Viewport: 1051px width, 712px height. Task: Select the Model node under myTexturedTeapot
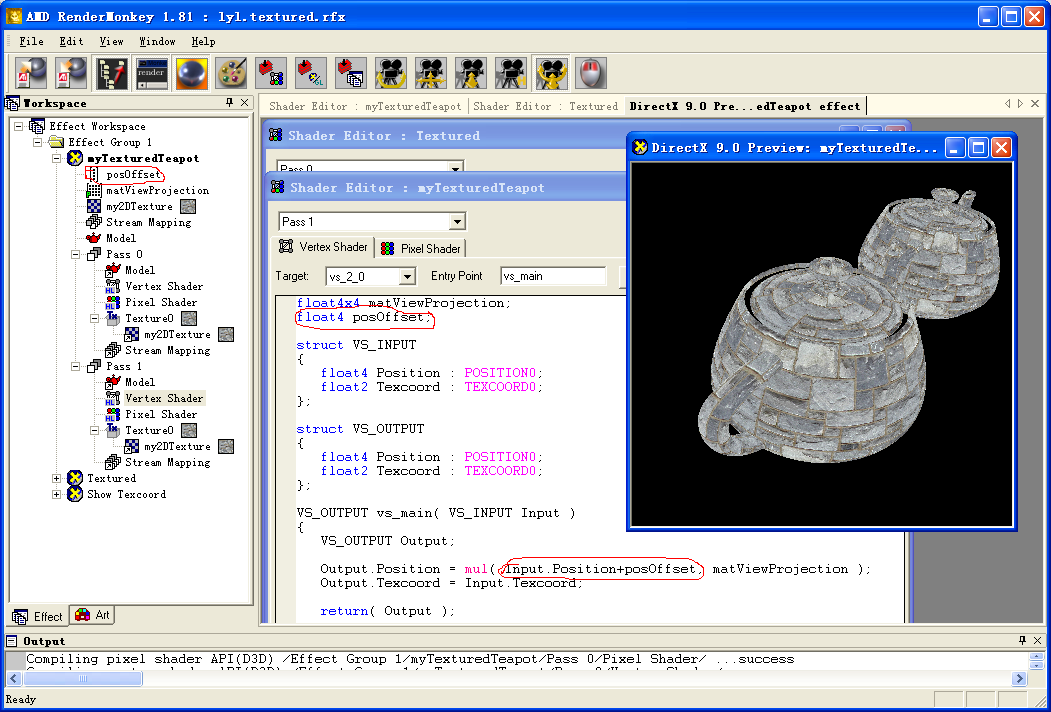120,238
